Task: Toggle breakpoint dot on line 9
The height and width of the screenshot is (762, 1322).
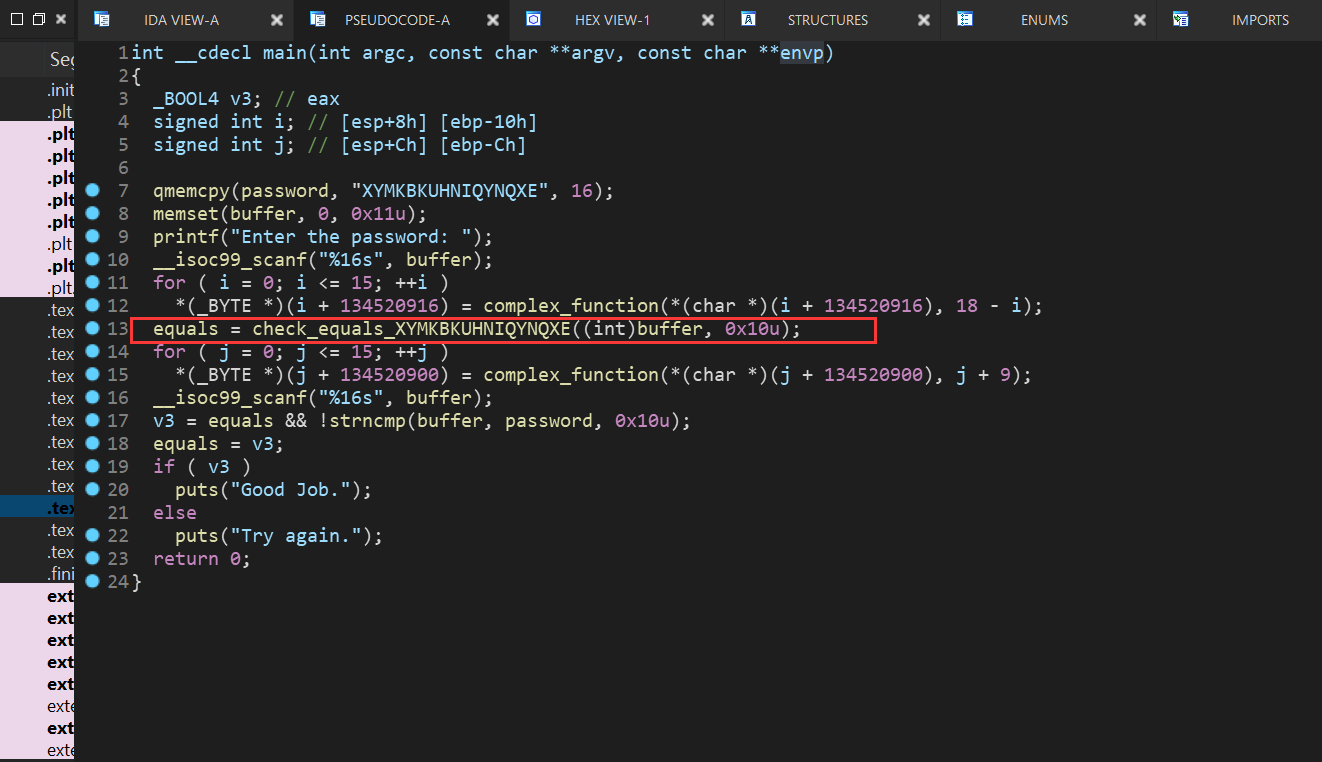Action: tap(93, 236)
